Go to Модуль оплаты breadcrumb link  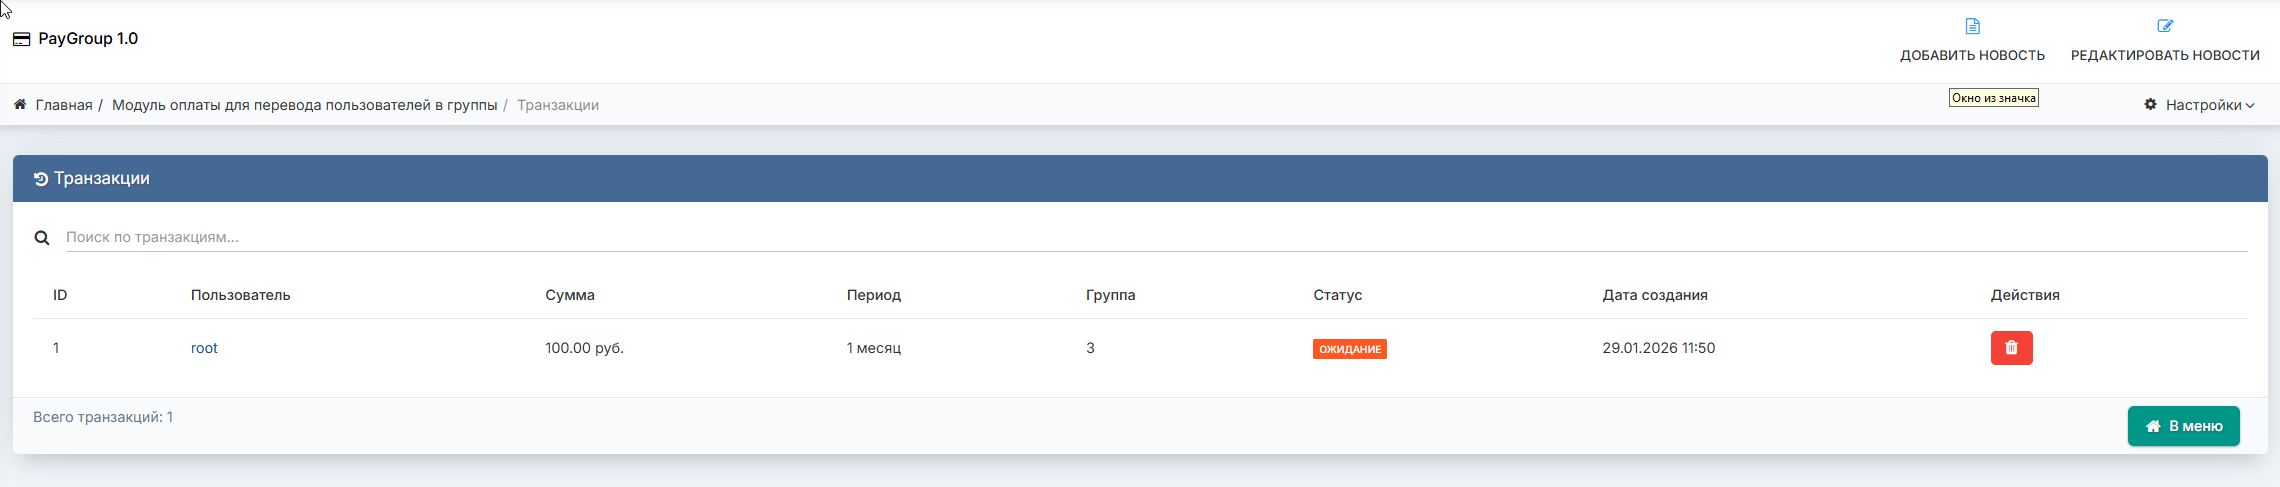(304, 105)
